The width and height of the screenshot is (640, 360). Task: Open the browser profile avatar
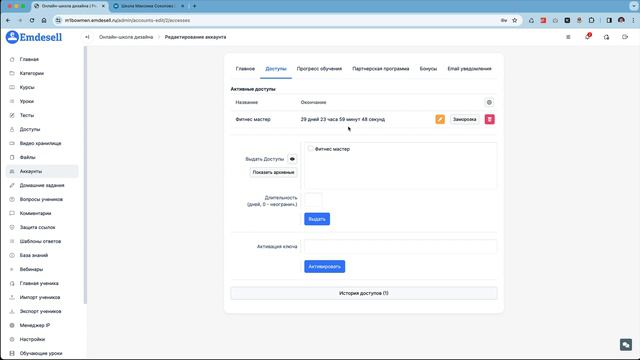[x=621, y=20]
